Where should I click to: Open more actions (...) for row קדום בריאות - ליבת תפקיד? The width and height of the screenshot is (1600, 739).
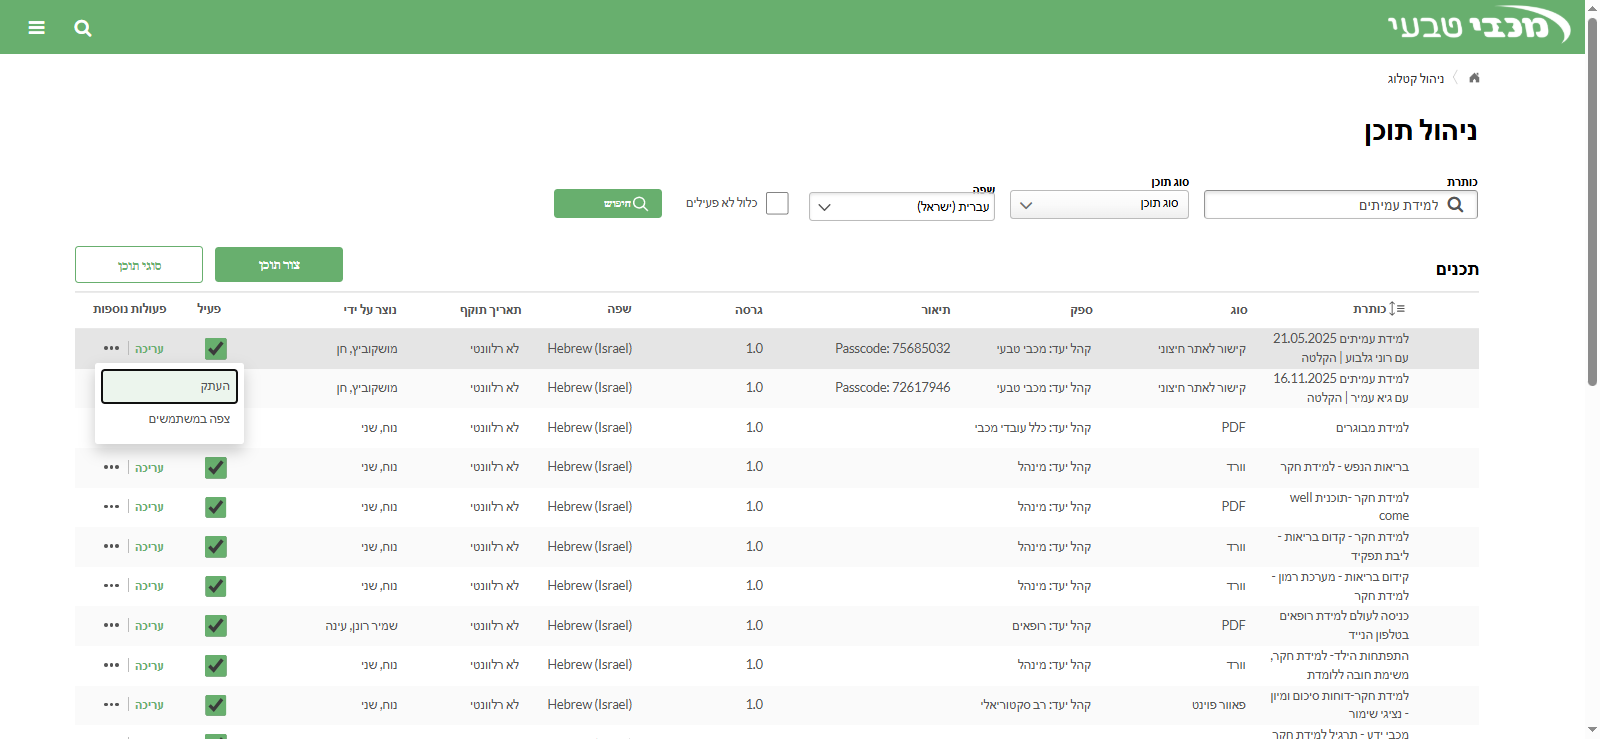[111, 547]
